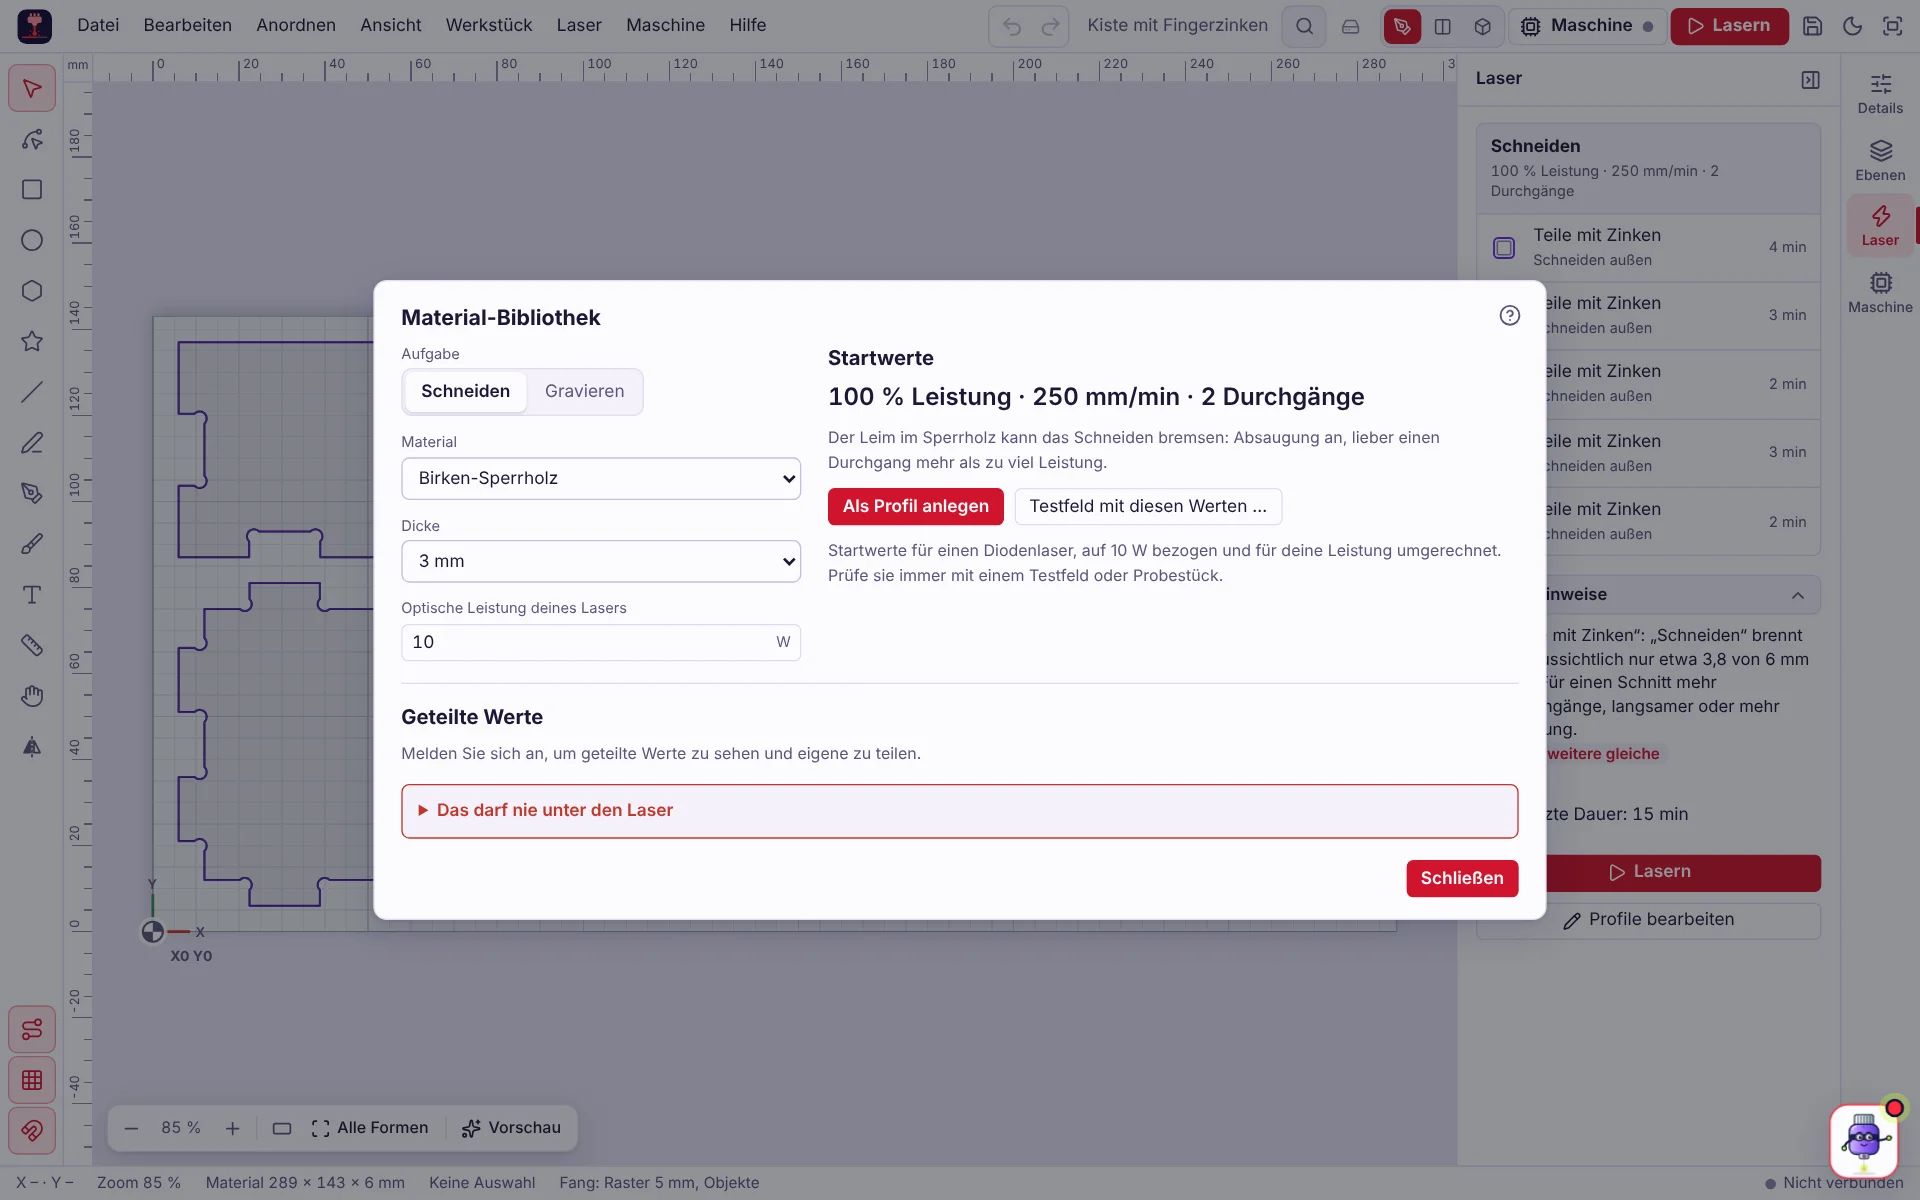The width and height of the screenshot is (1920, 1200).
Task: Pick the star shape tool
Action: point(32,341)
